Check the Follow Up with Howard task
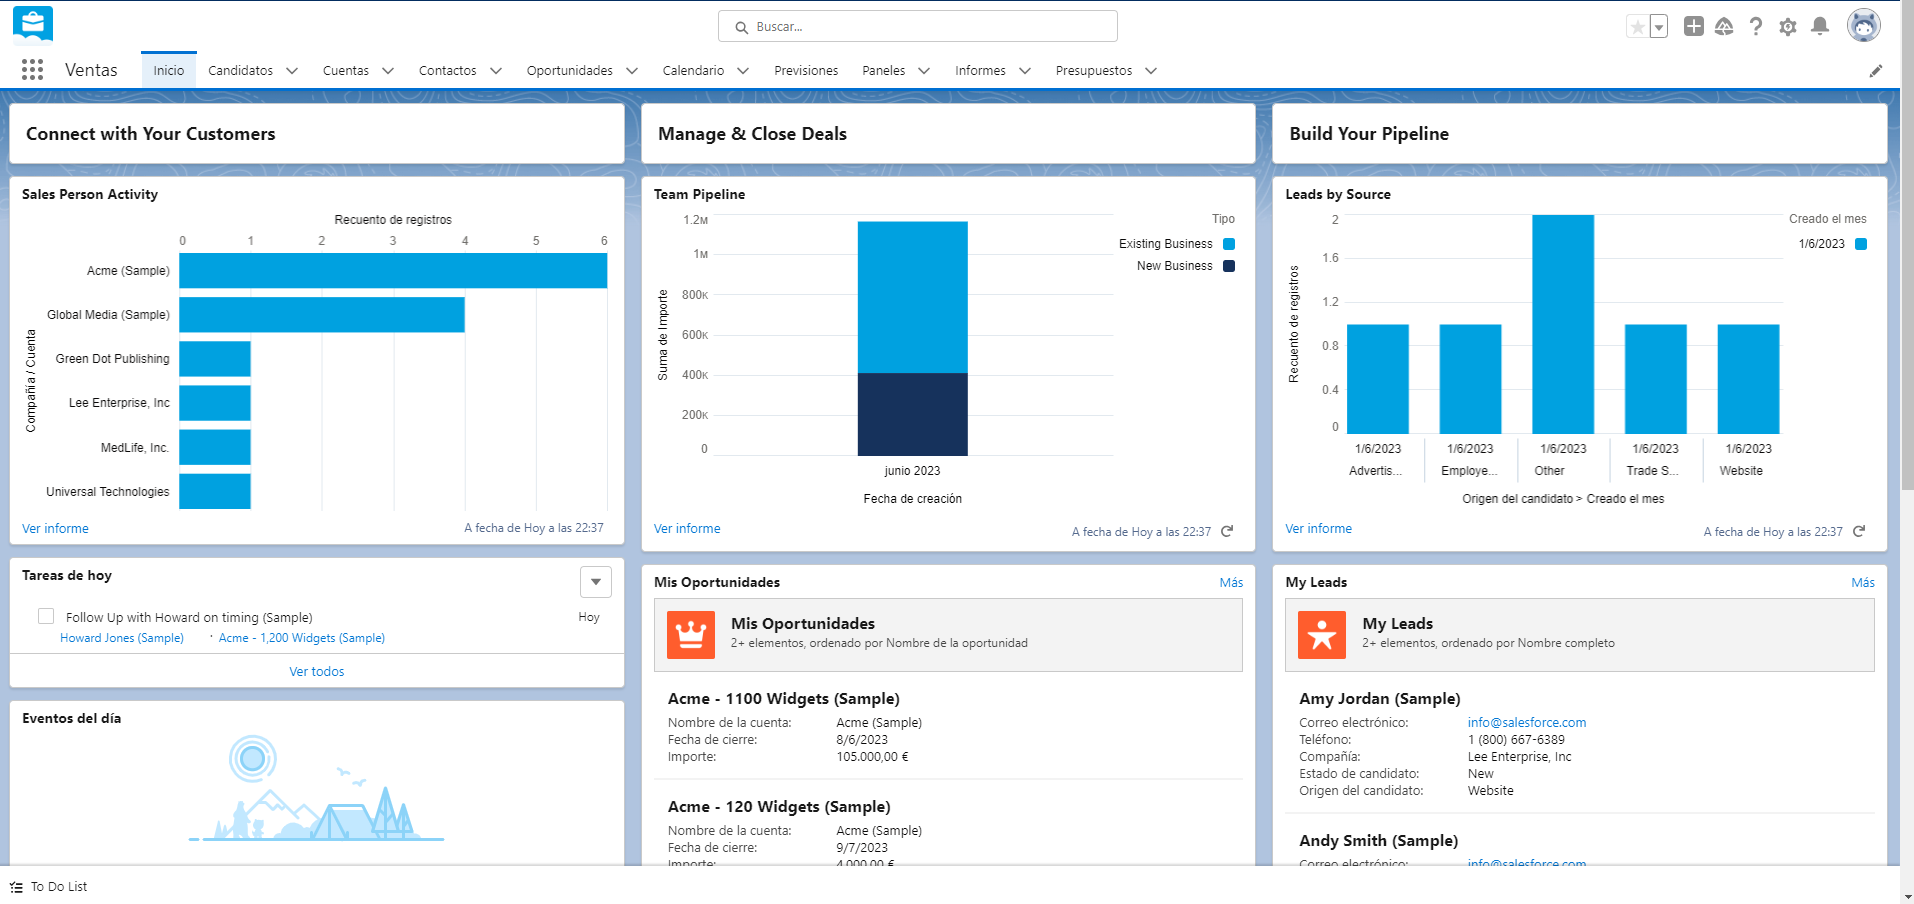The image size is (1914, 904). click(x=46, y=616)
